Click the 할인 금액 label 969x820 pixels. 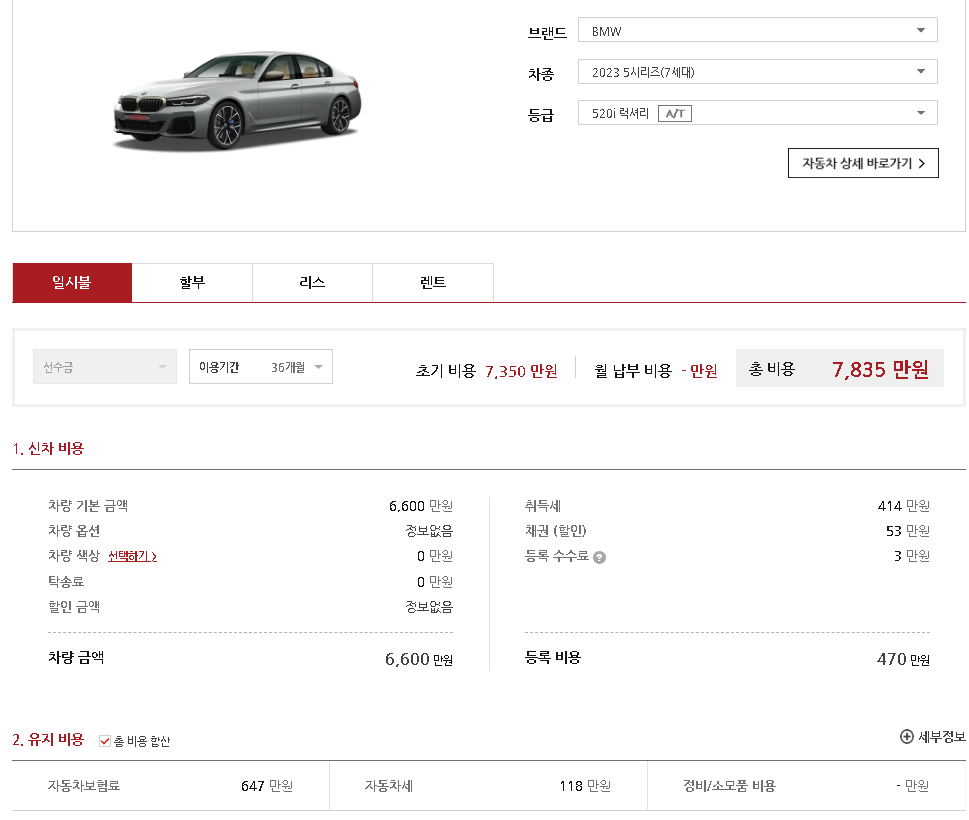click(74, 607)
